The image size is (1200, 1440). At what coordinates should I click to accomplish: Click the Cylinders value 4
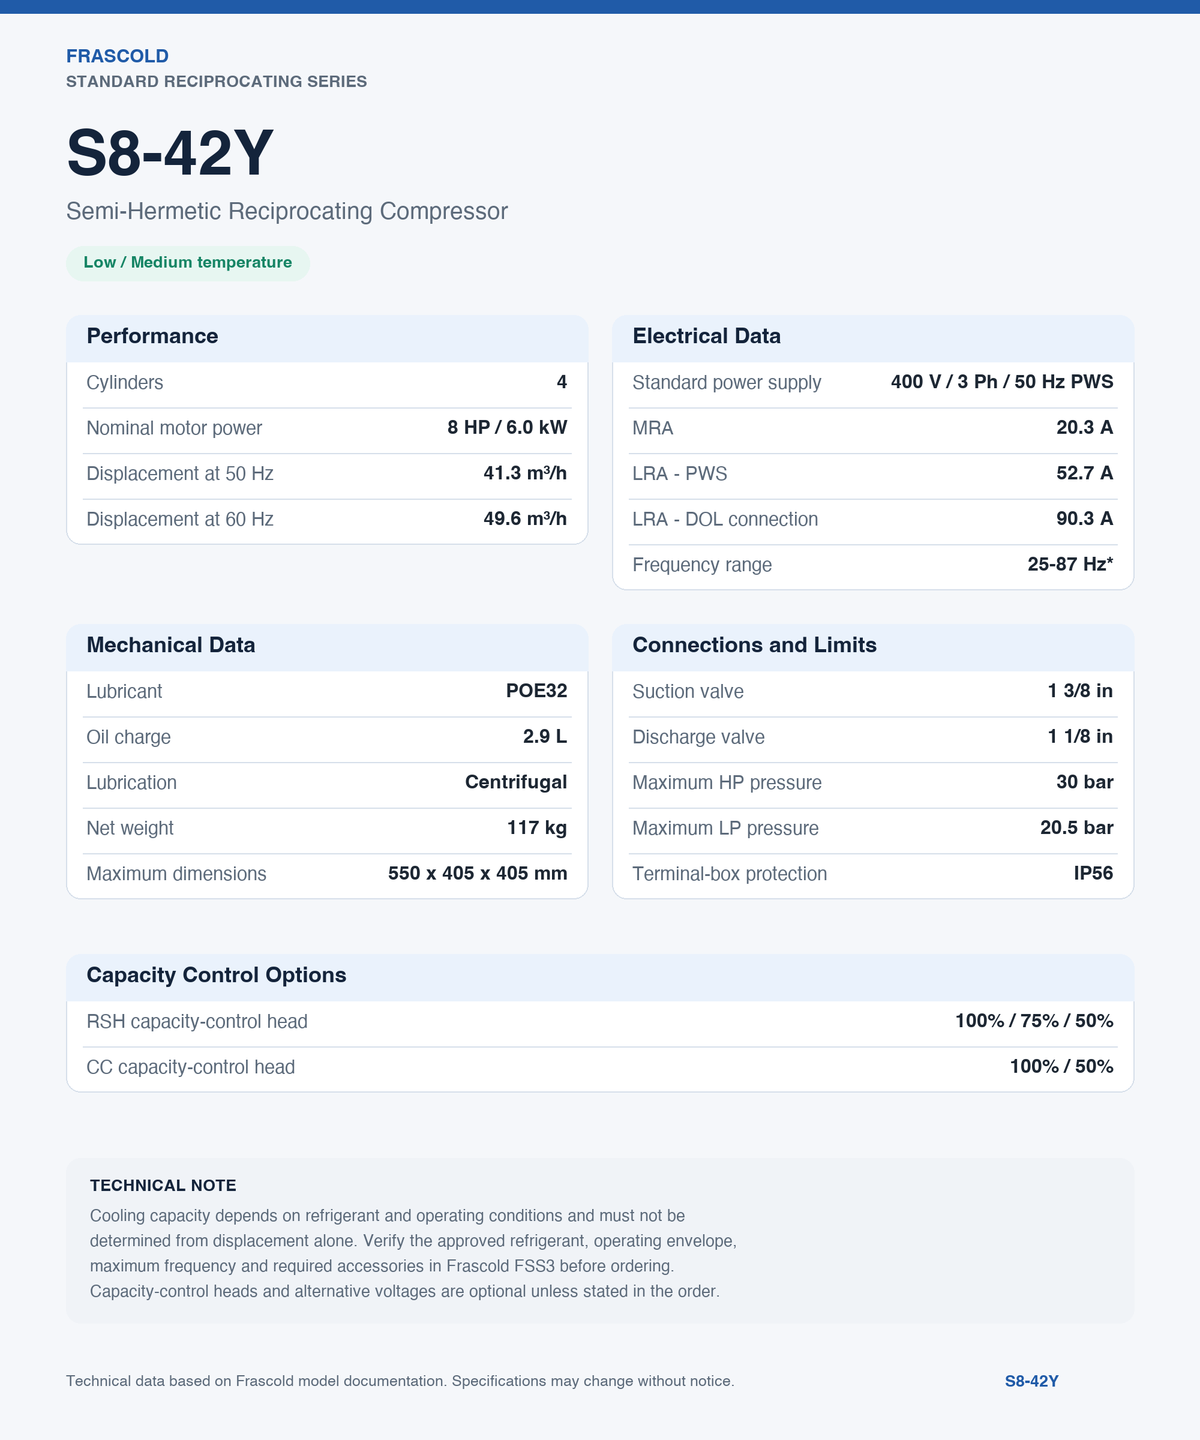point(562,382)
